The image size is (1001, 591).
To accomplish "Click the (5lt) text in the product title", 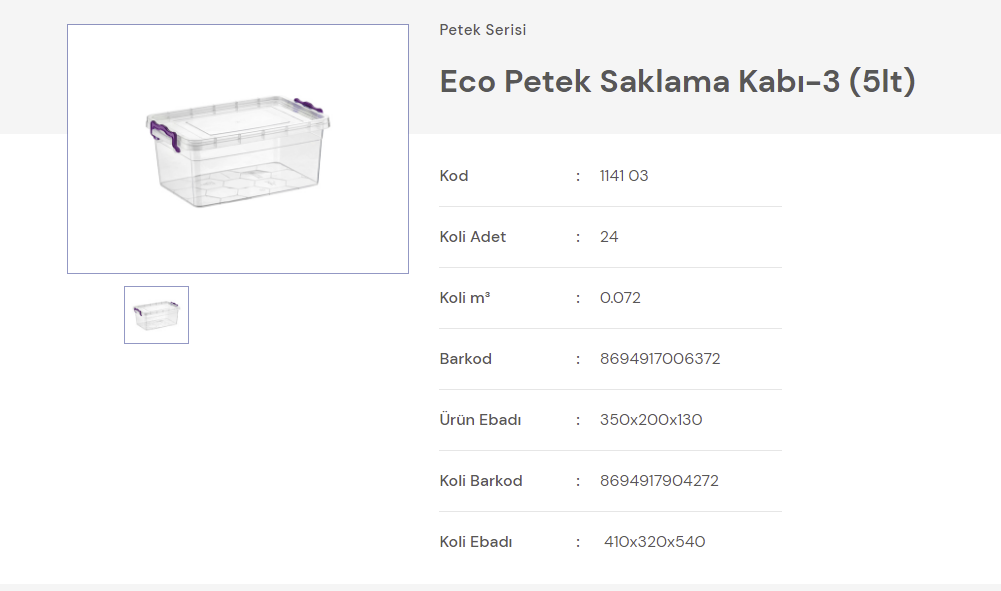I will click(882, 82).
